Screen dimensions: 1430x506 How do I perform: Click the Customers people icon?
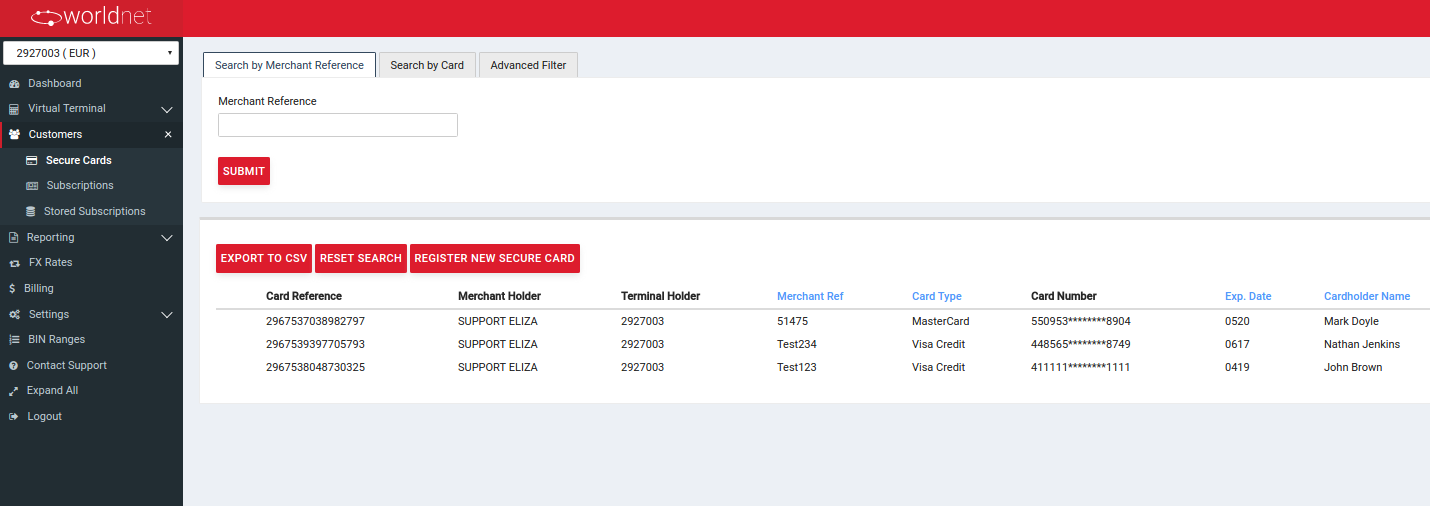click(14, 134)
